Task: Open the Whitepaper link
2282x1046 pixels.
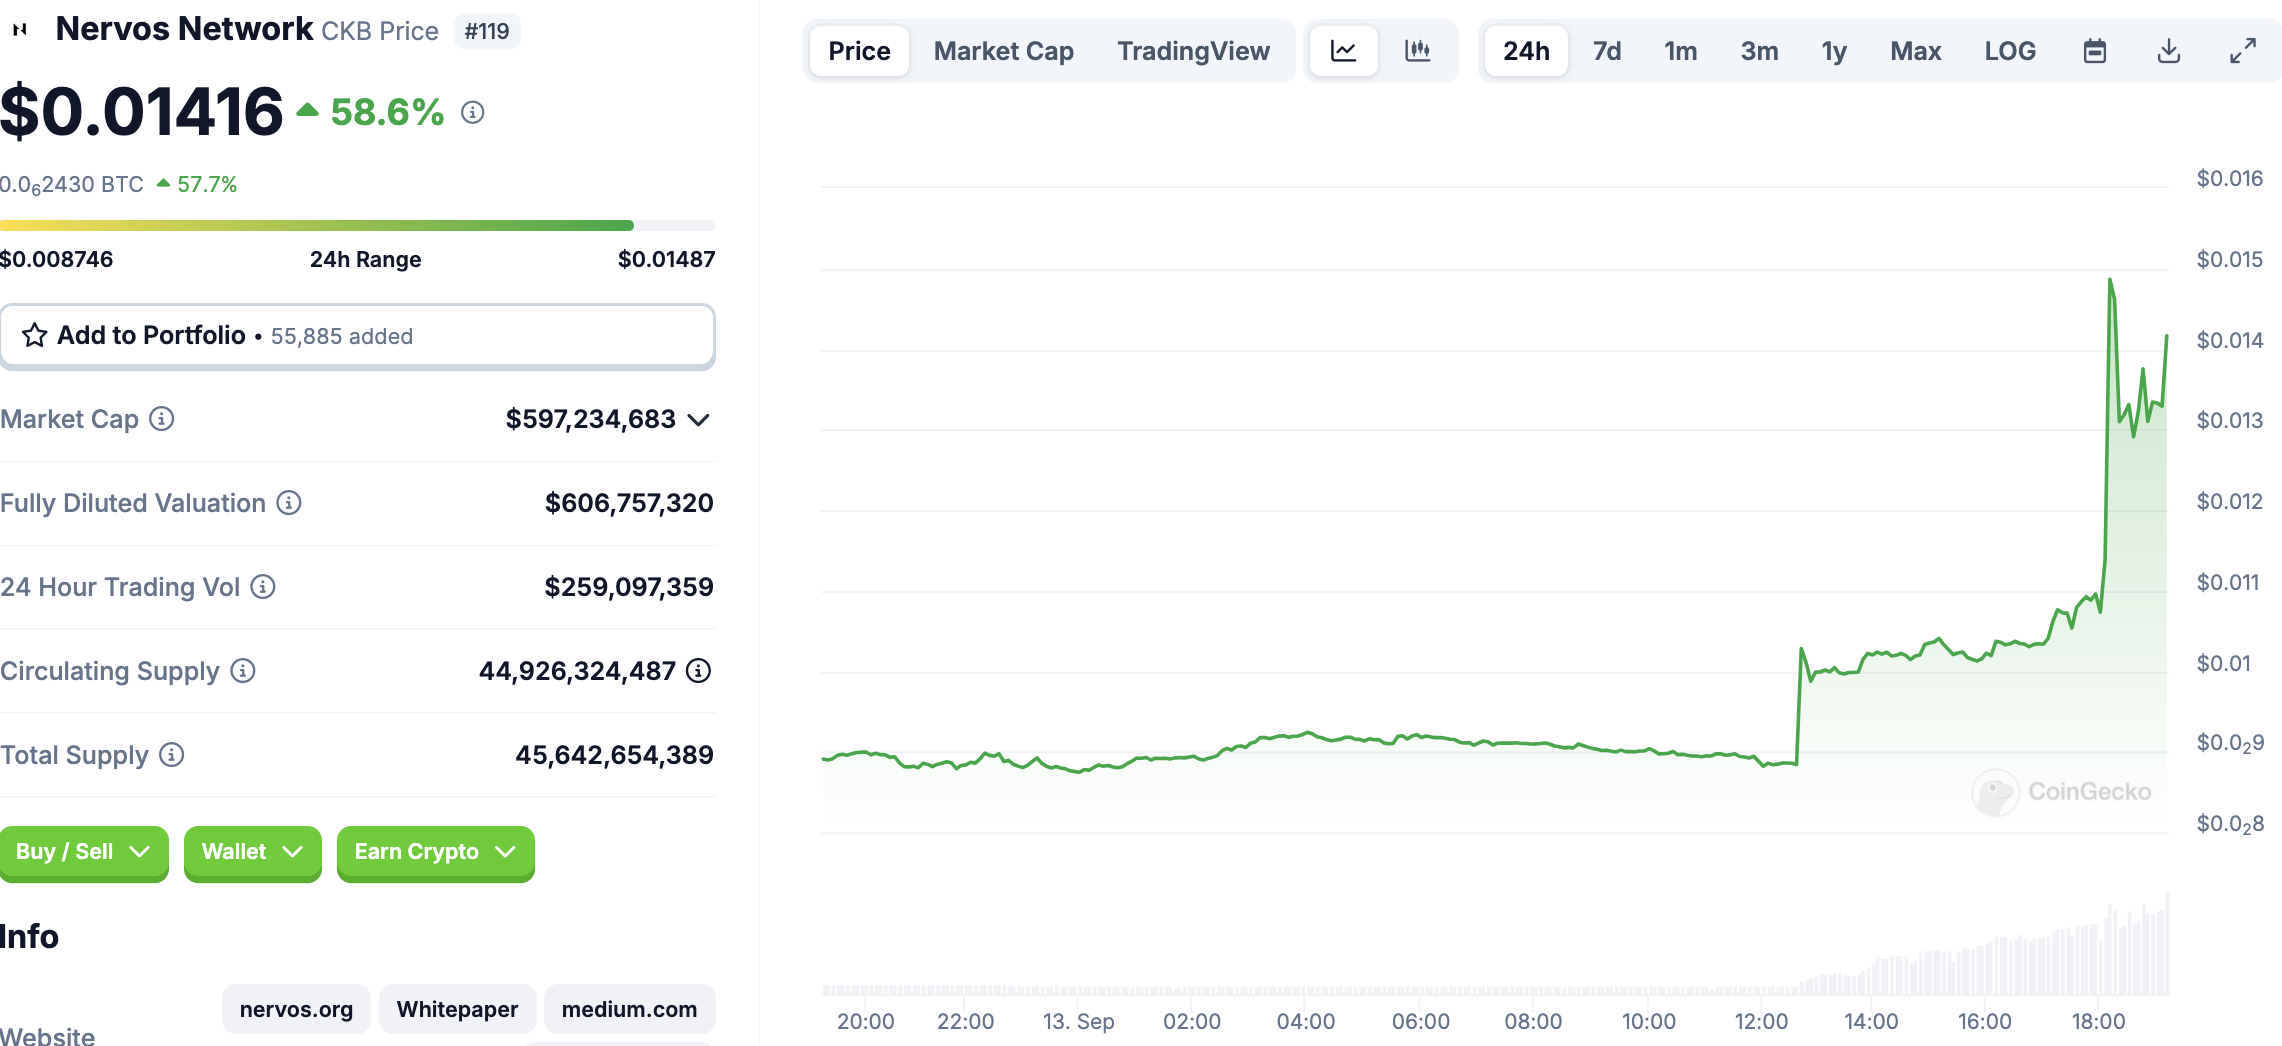Action: click(457, 1009)
